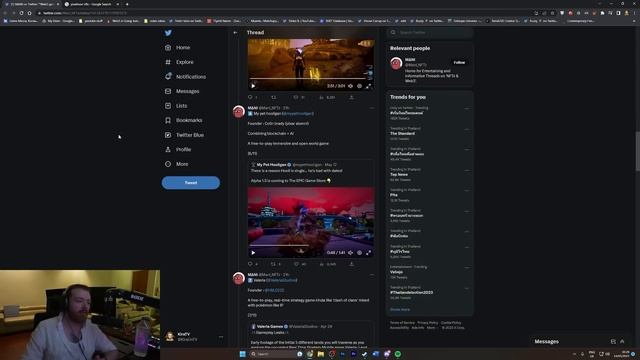Open MANI avatar on Valeria tweet
Viewport: 640px width, 360px height.
pos(238,278)
